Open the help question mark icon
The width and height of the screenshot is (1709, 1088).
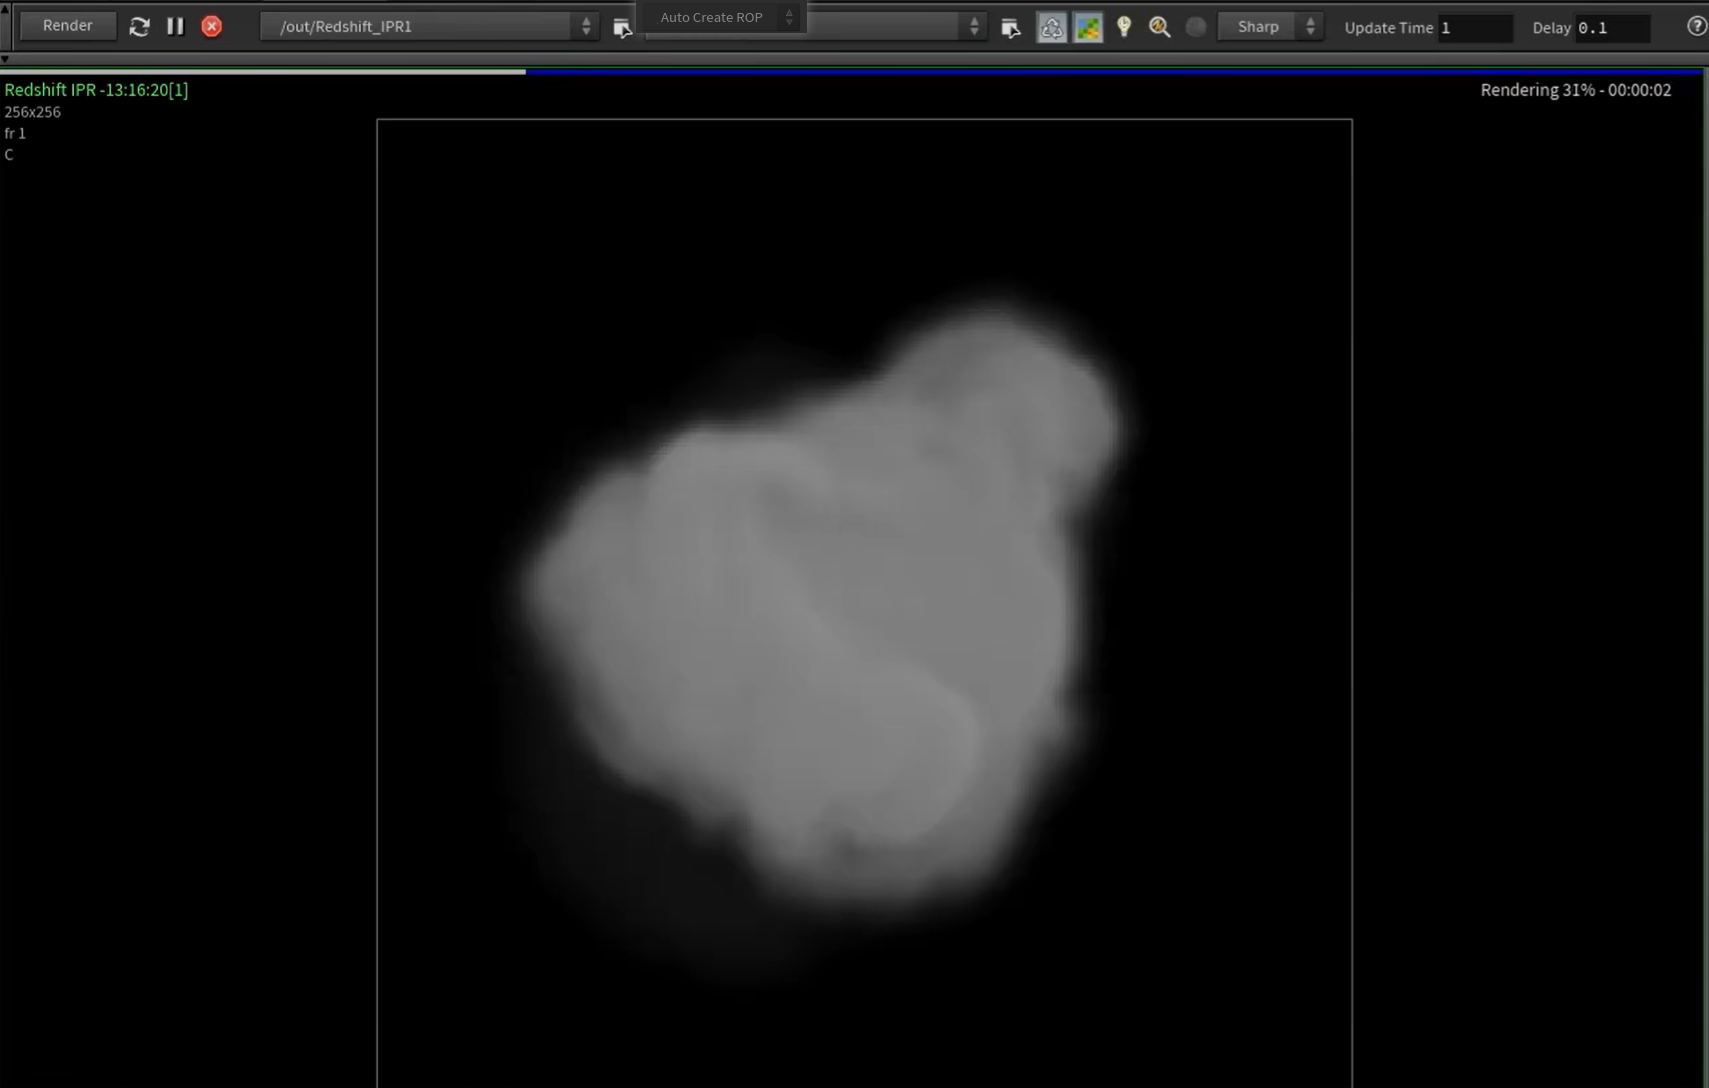pos(1696,26)
